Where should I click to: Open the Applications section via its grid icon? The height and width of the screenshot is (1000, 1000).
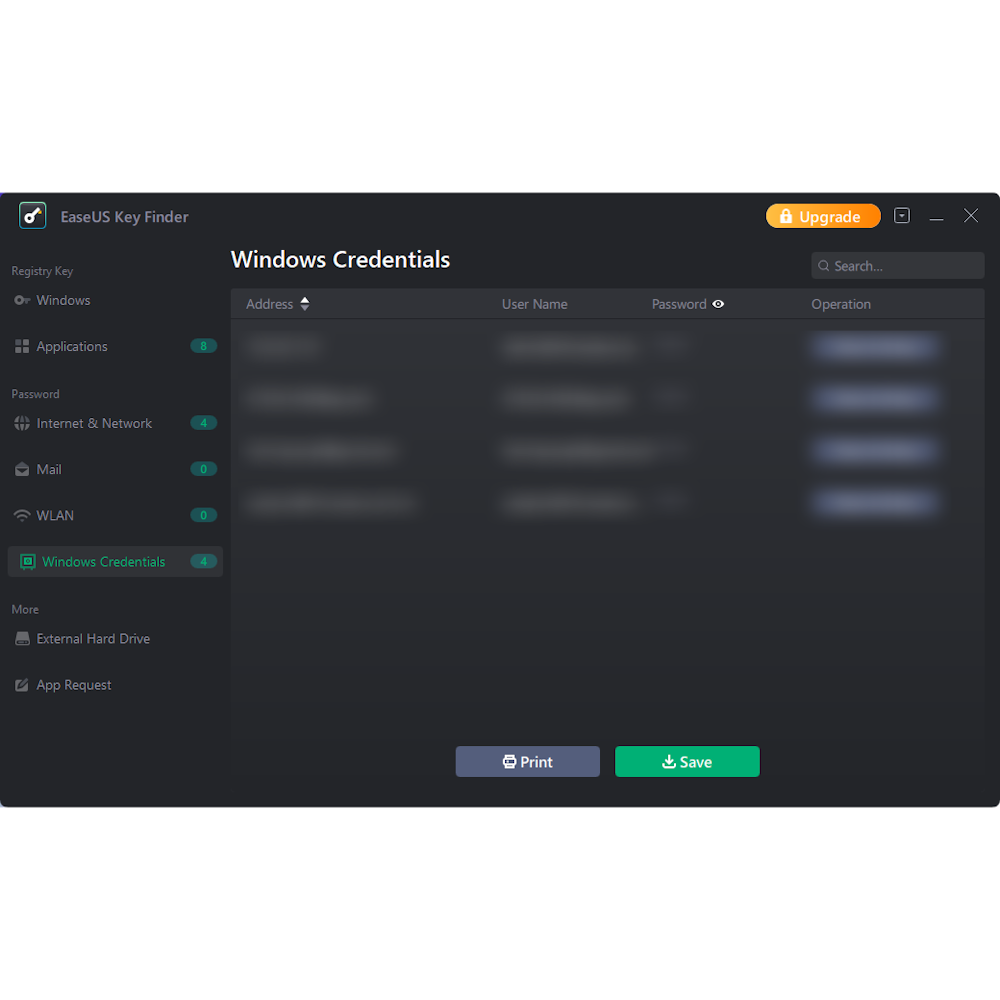22,346
